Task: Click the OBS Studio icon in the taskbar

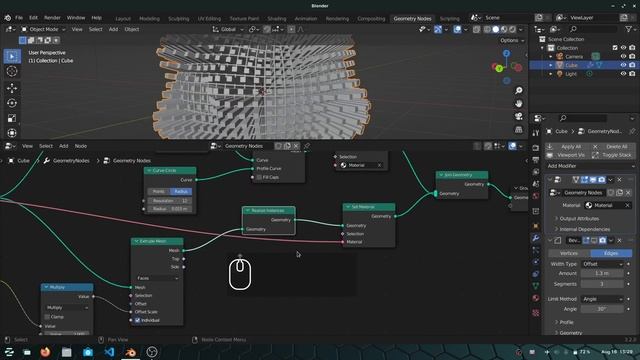Action: pos(152,352)
